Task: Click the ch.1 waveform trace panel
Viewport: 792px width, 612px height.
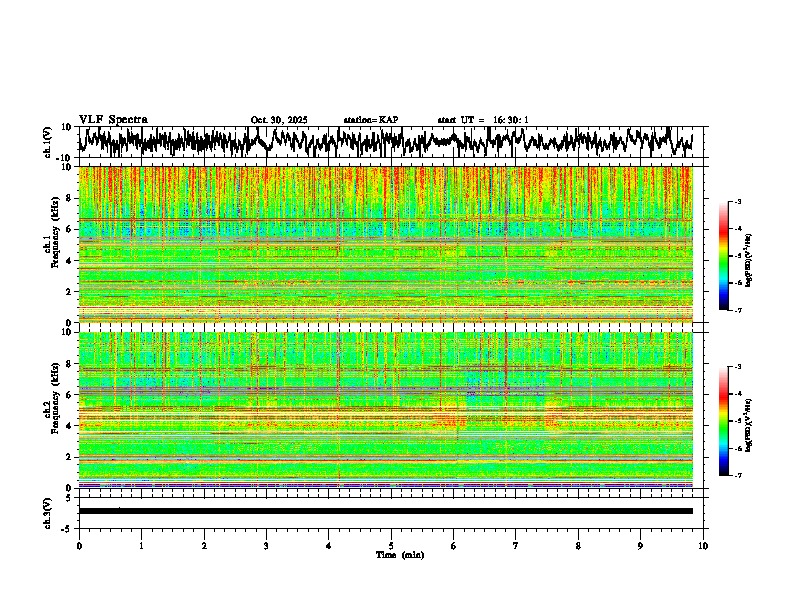Action: coord(391,142)
